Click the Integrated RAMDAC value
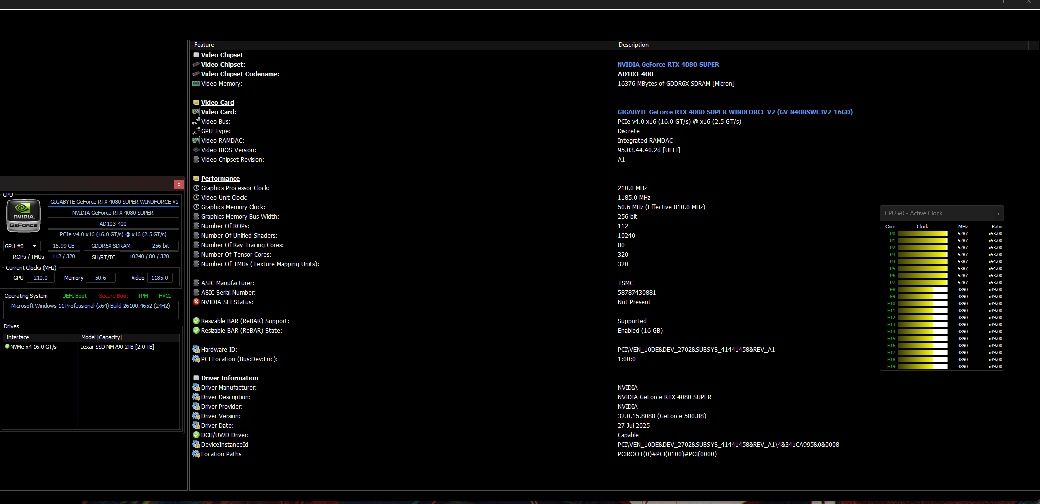The height and width of the screenshot is (504, 1040). click(645, 141)
